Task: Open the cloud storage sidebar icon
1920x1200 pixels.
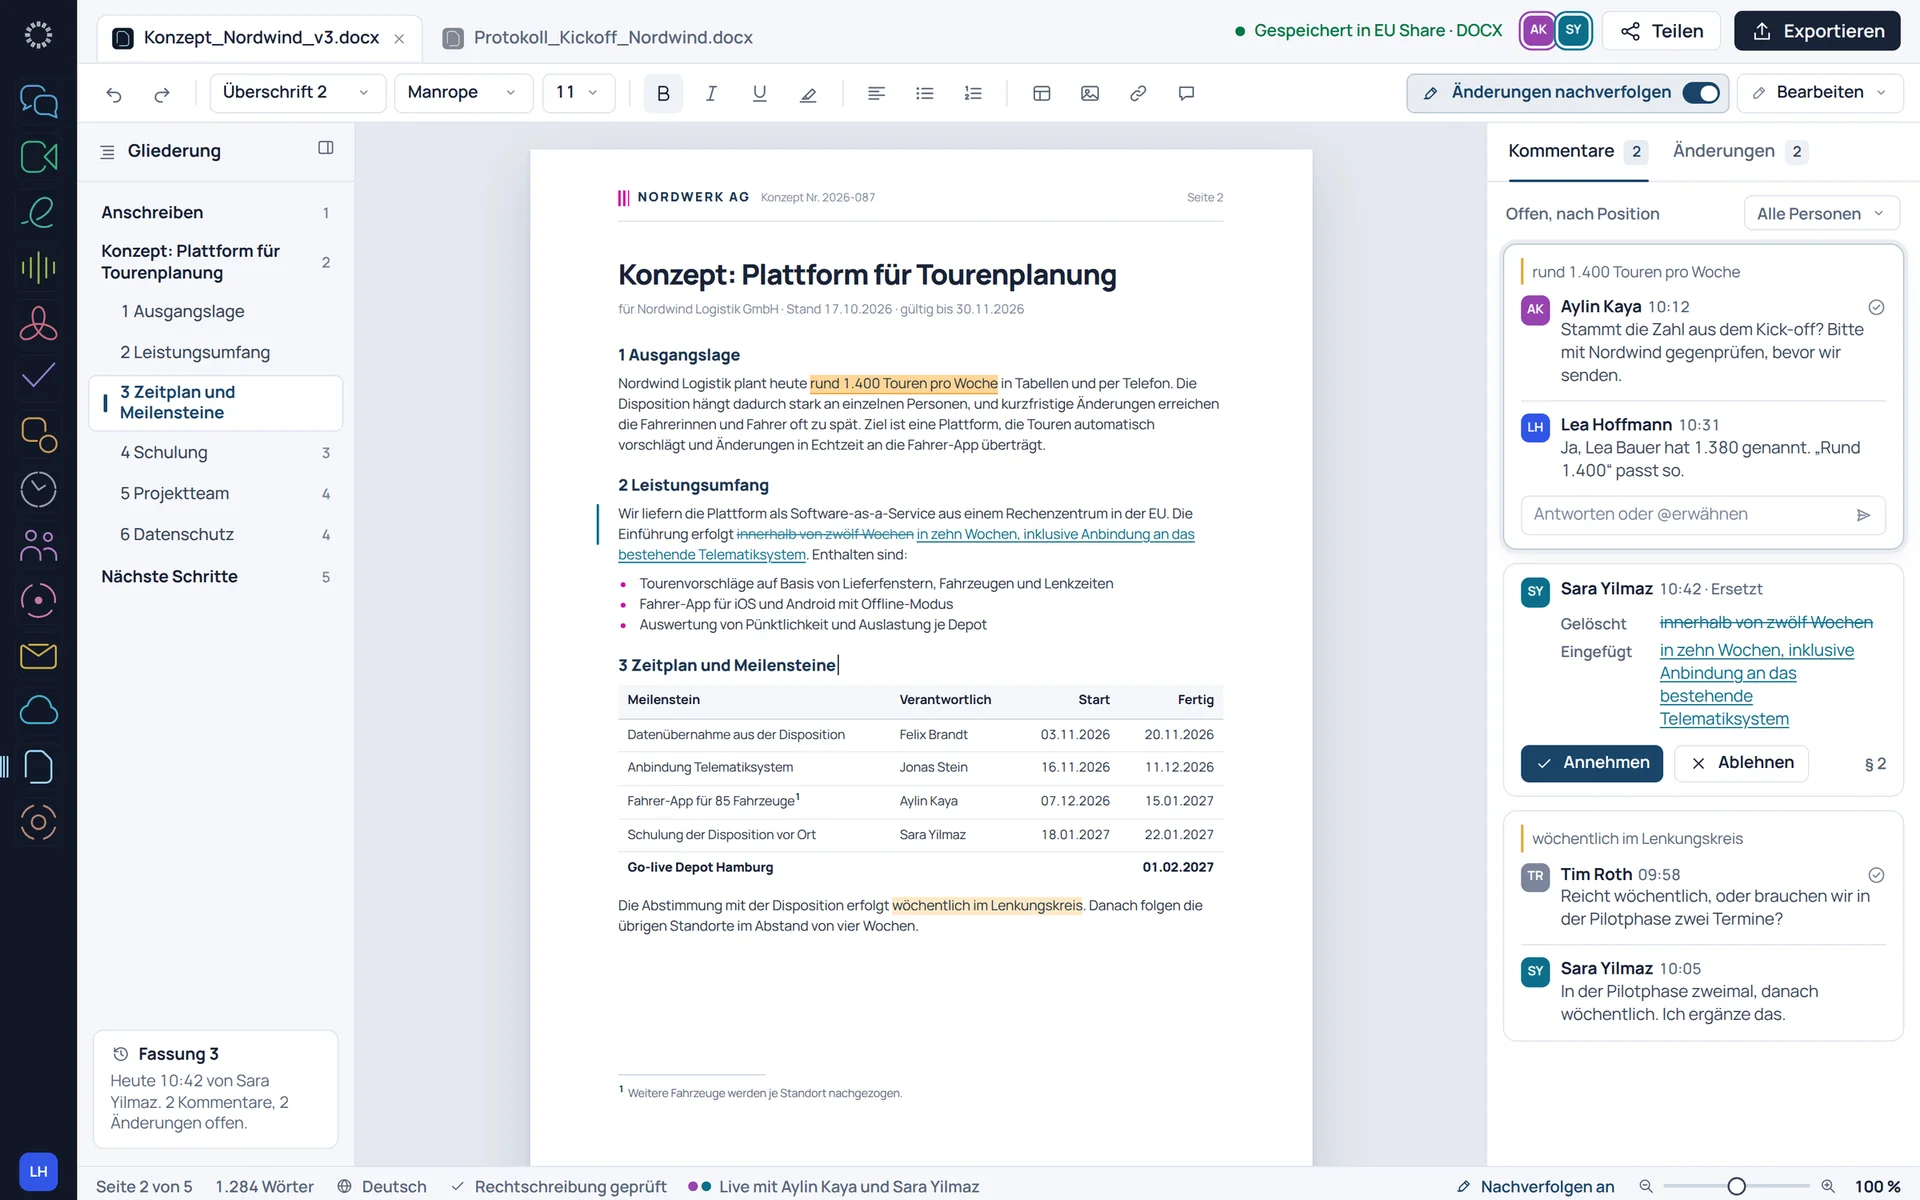Action: point(38,711)
